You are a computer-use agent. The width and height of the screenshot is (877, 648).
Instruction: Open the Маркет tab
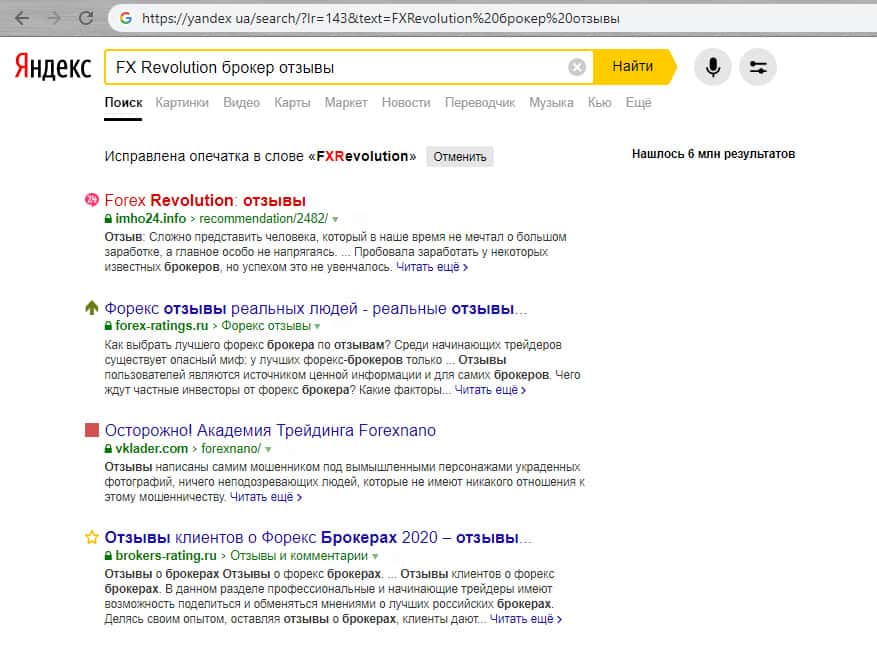pyautogui.click(x=346, y=103)
